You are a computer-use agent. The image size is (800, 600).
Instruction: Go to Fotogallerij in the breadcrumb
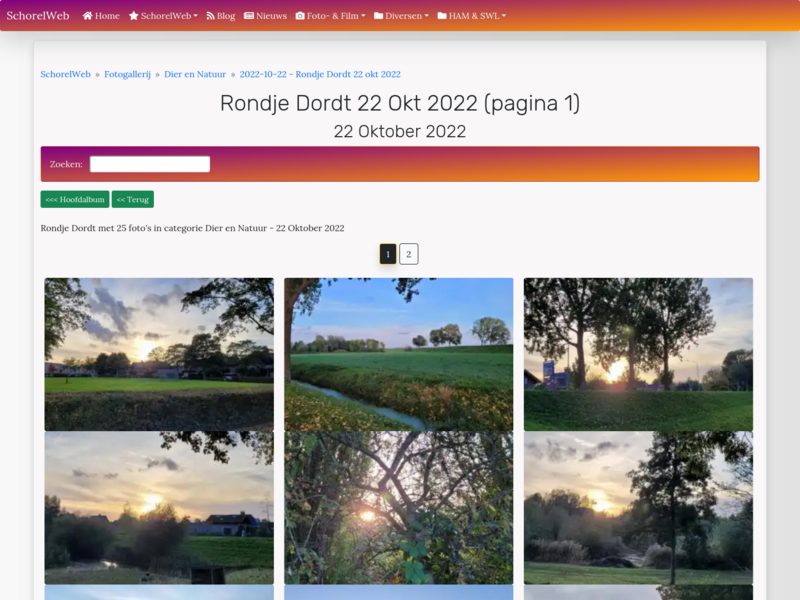click(127, 74)
